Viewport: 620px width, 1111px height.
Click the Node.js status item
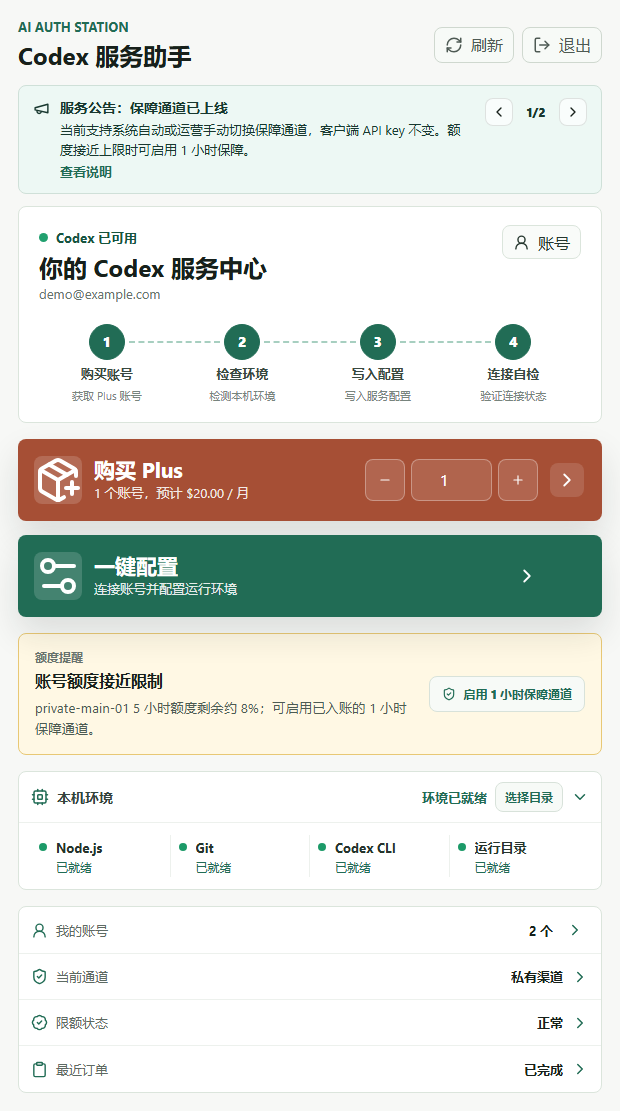click(x=101, y=857)
